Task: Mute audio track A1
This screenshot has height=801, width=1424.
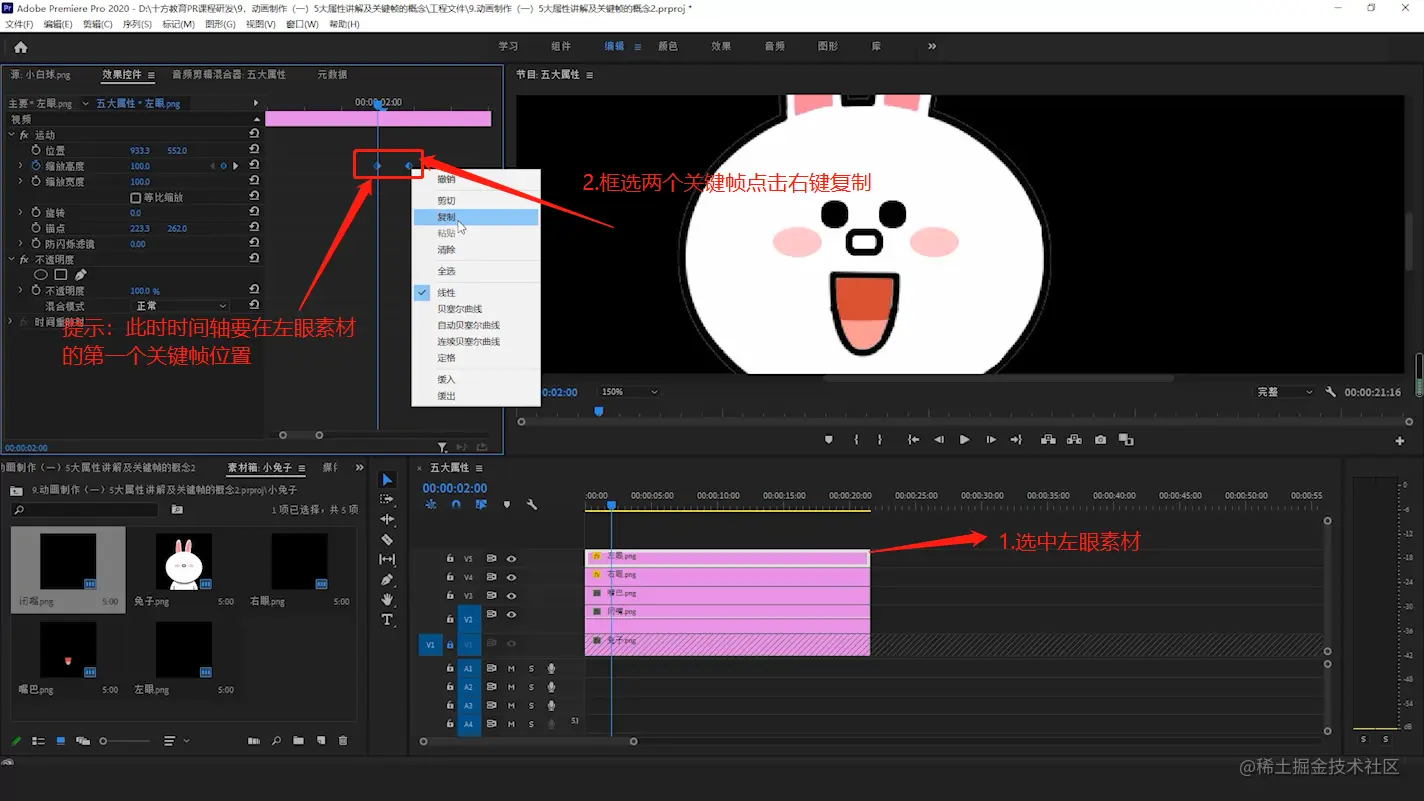Action: (511, 669)
